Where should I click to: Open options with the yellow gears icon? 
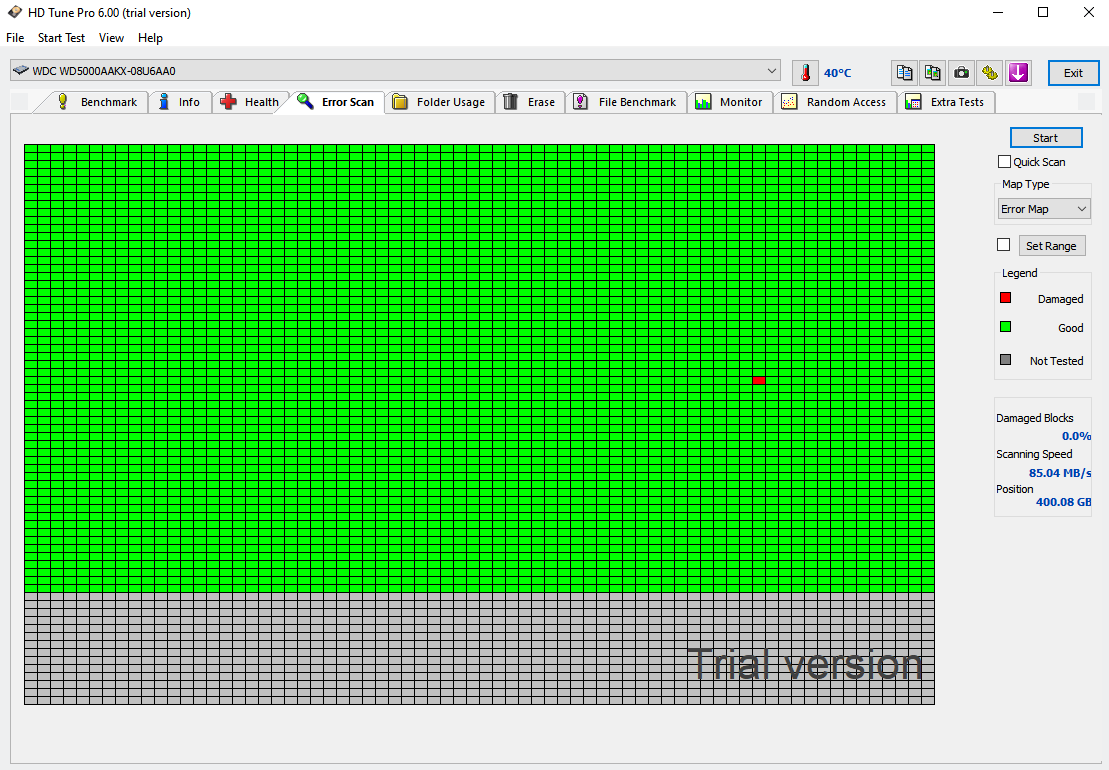[x=989, y=73]
